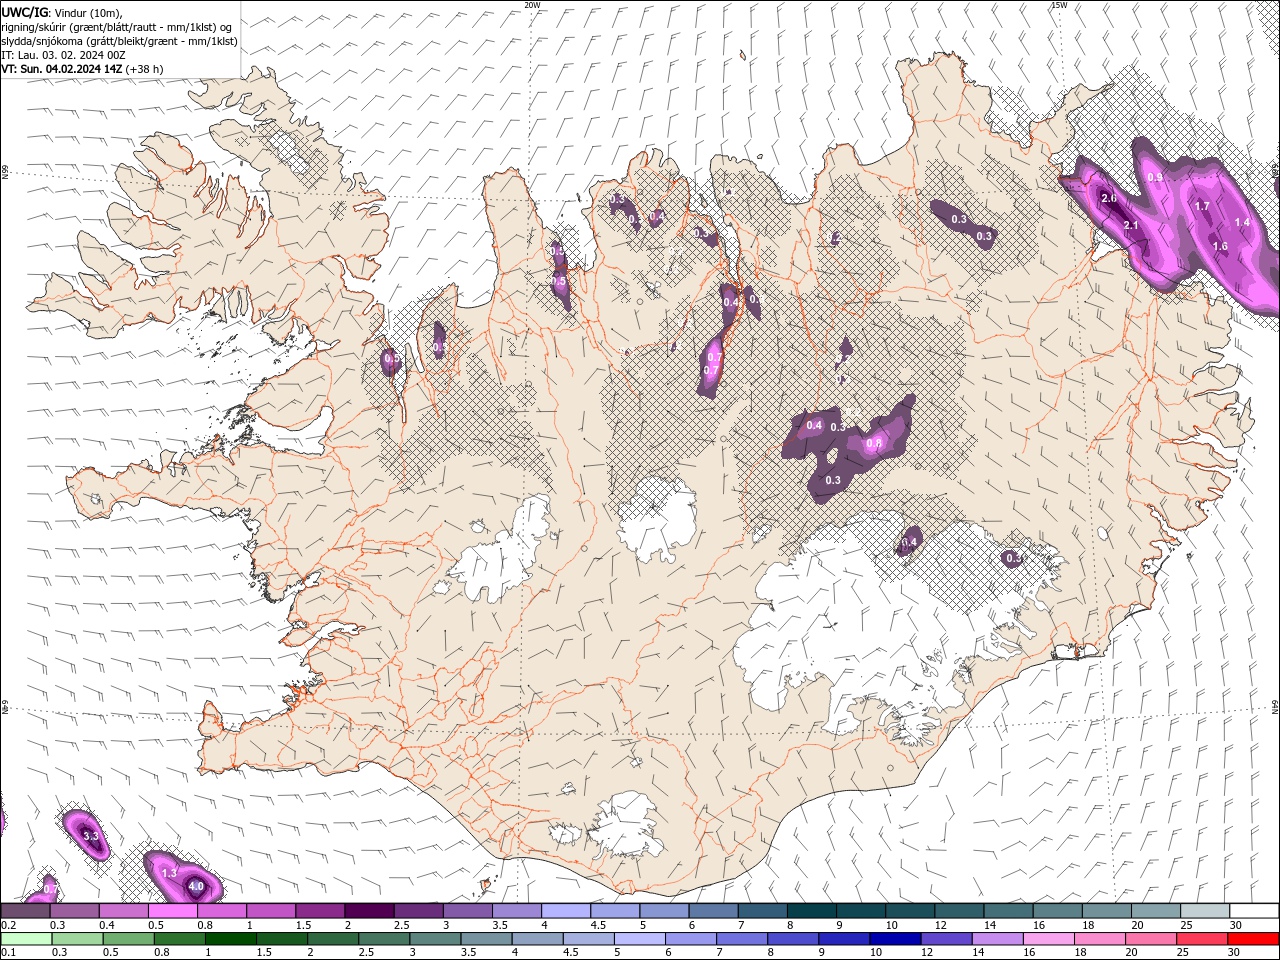Viewport: 1280px width, 960px height.
Task: Click the 2.1 precipitation value on the map
Action: [1131, 225]
